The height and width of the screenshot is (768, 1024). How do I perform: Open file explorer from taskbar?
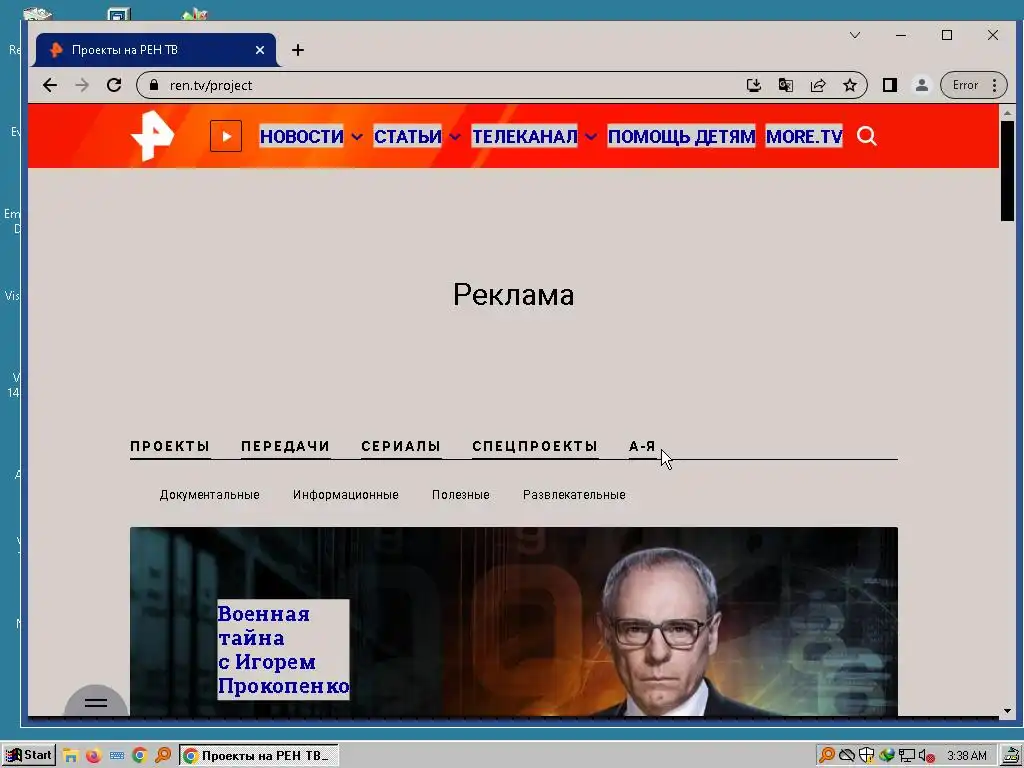[x=71, y=756]
